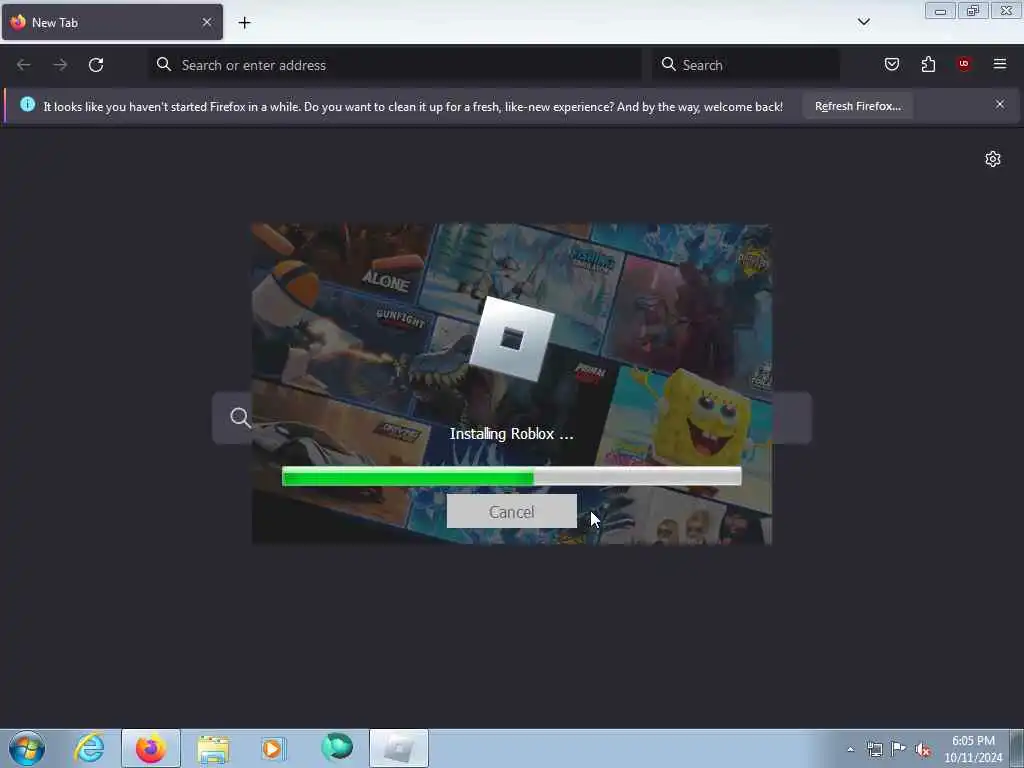Viewport: 1024px width, 768px height.
Task: Show hidden system tray icons
Action: pyautogui.click(x=850, y=749)
